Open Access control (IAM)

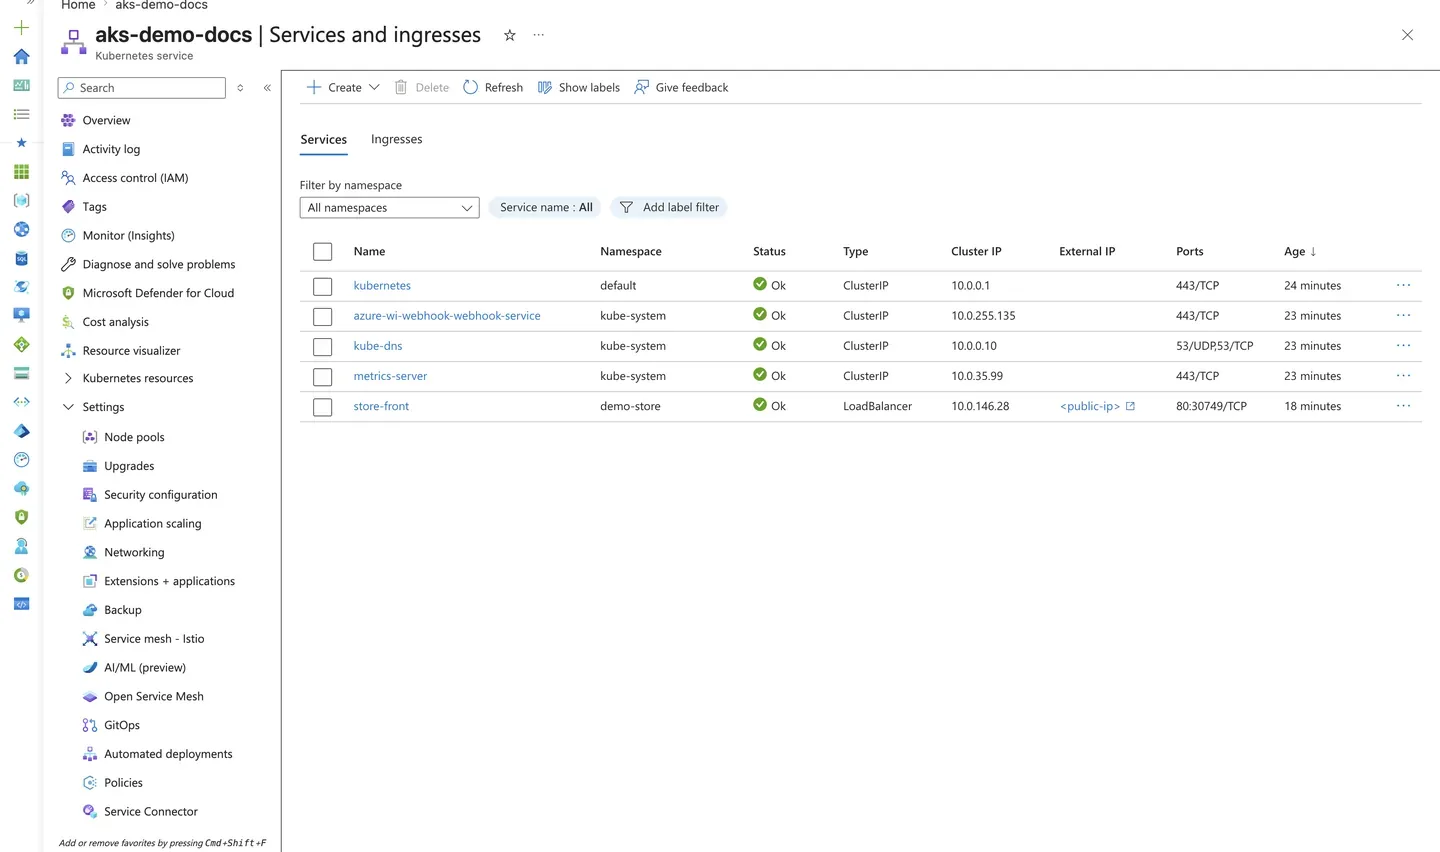click(x=135, y=178)
